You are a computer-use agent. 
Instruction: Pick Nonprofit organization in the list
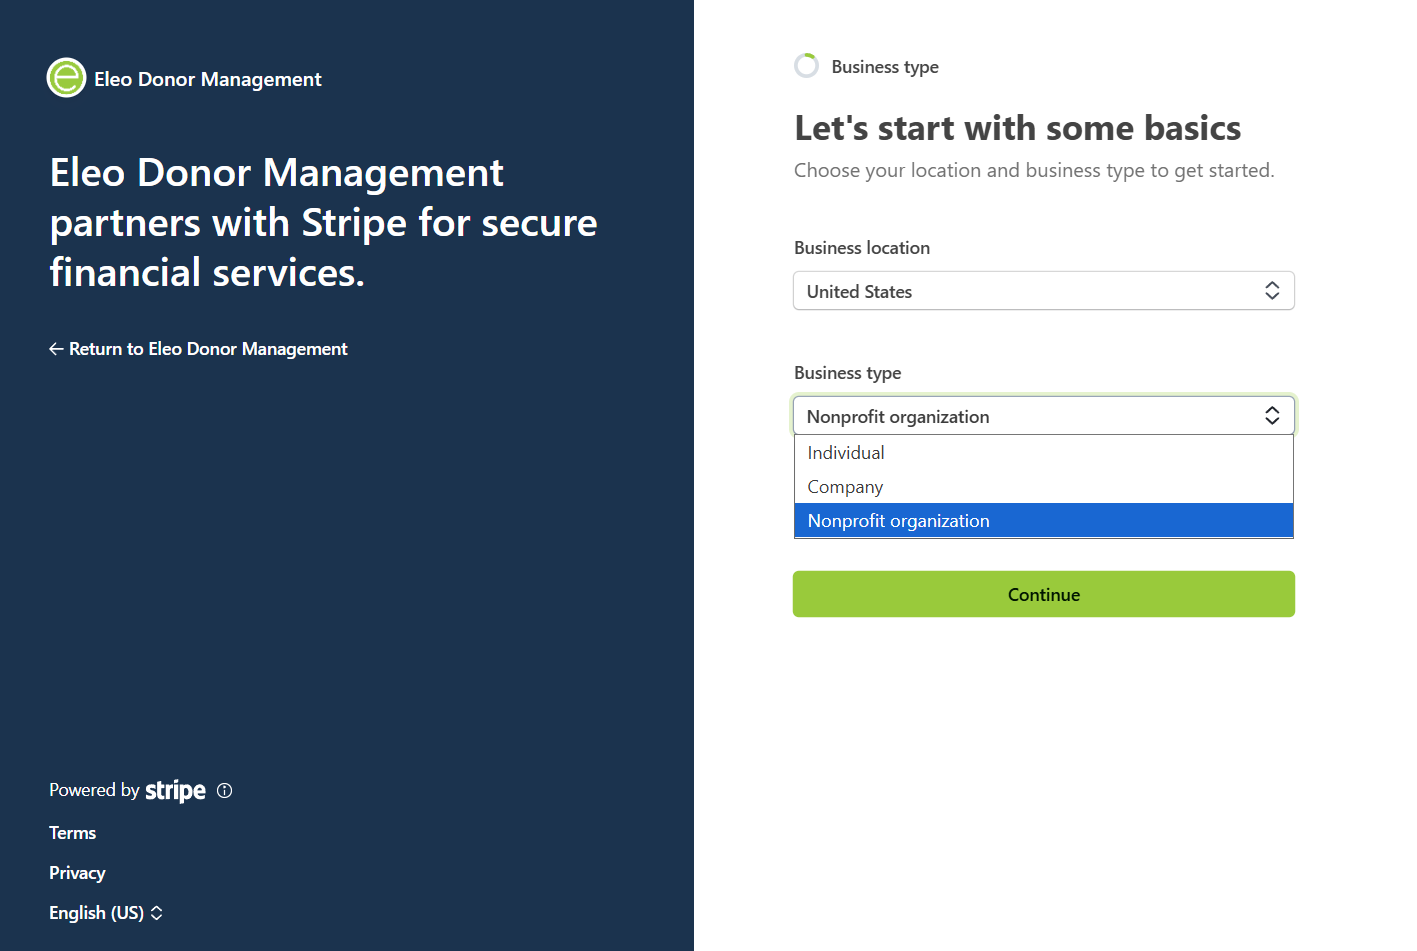(1043, 521)
